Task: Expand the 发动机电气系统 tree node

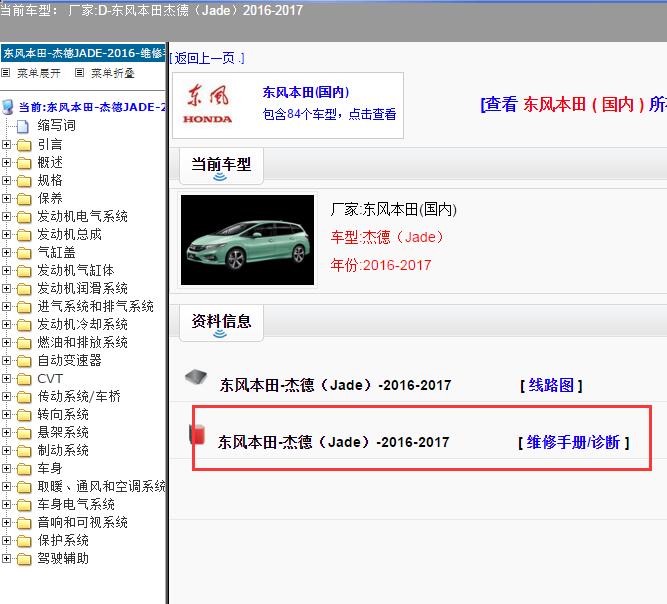Action: [x=6, y=217]
